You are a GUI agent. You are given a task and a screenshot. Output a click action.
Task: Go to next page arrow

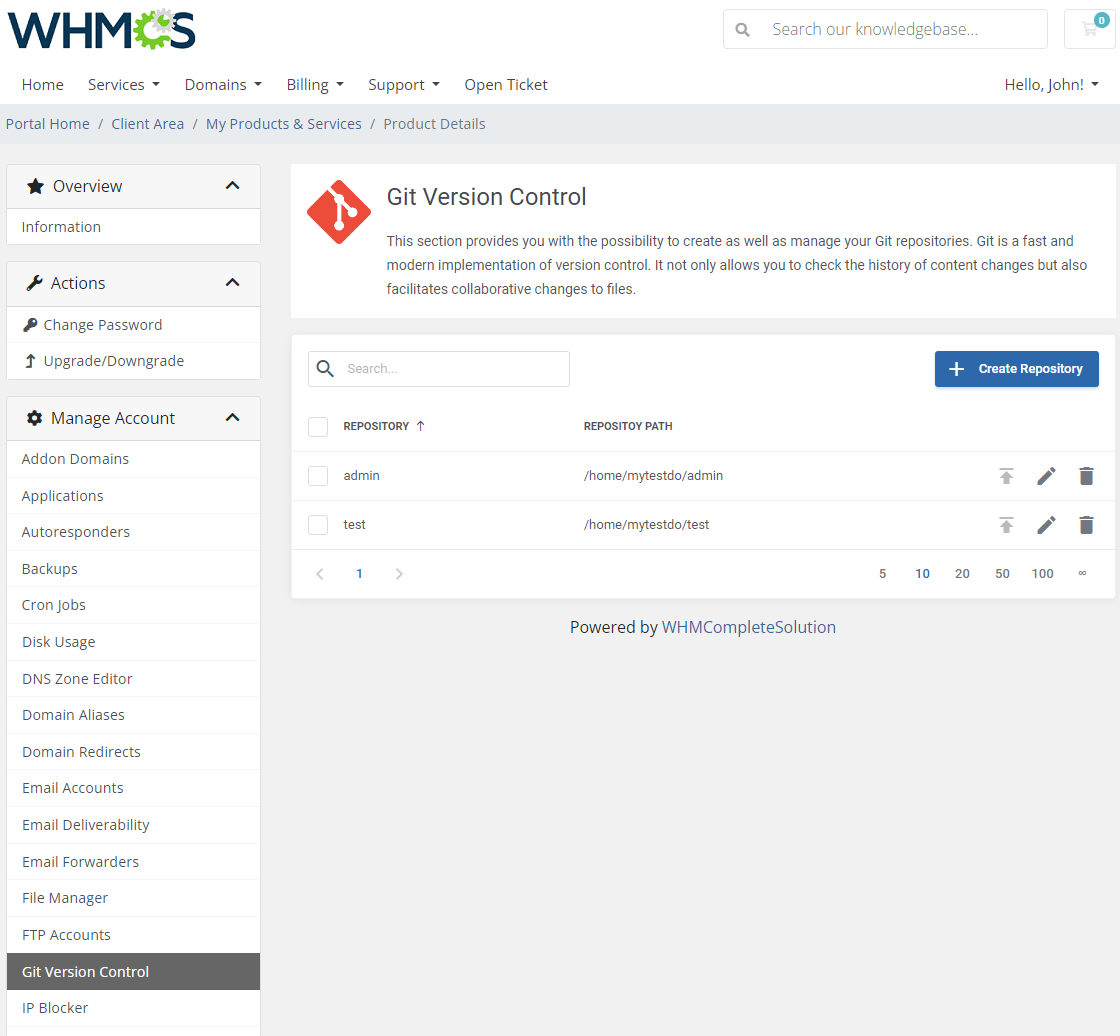(x=399, y=574)
